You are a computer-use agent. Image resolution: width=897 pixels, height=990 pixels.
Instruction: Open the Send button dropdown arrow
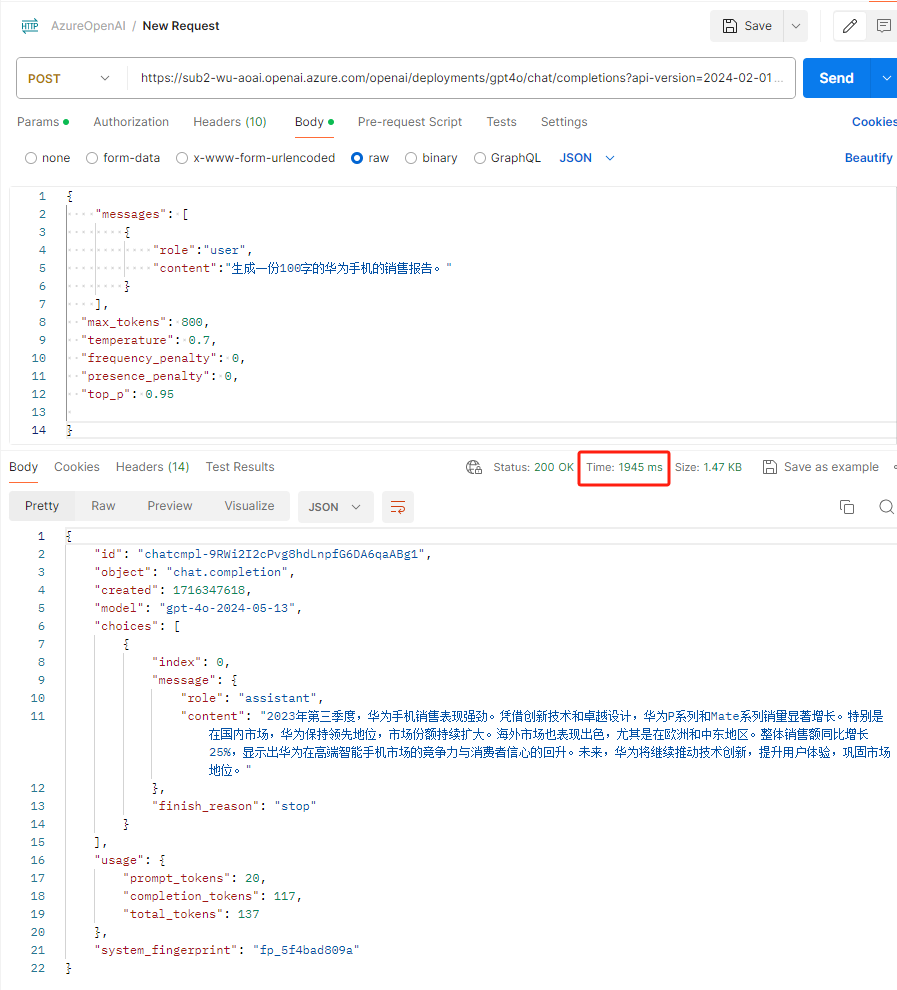click(886, 78)
